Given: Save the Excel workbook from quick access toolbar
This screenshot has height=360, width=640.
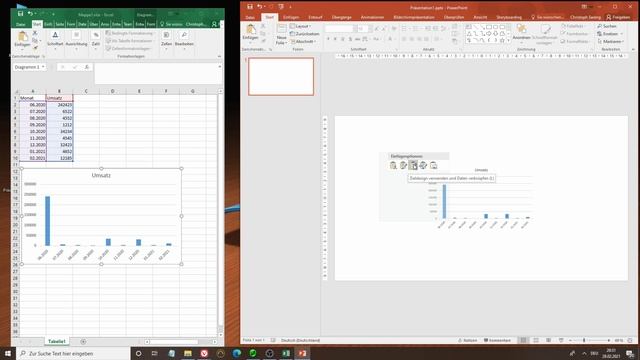Looking at the screenshot, I should click(20, 14).
